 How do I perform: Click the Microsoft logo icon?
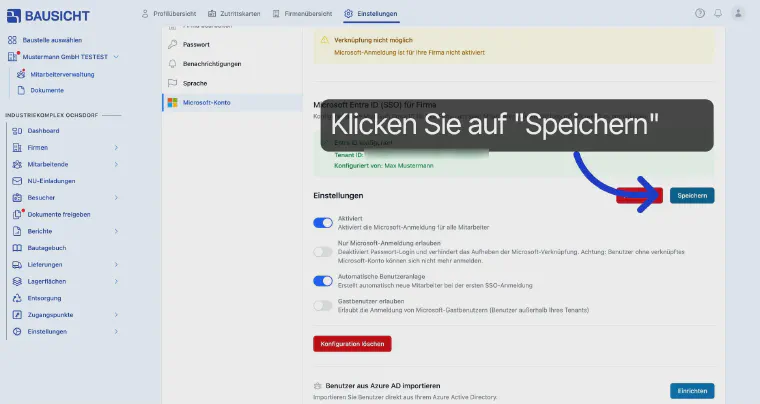coord(172,102)
